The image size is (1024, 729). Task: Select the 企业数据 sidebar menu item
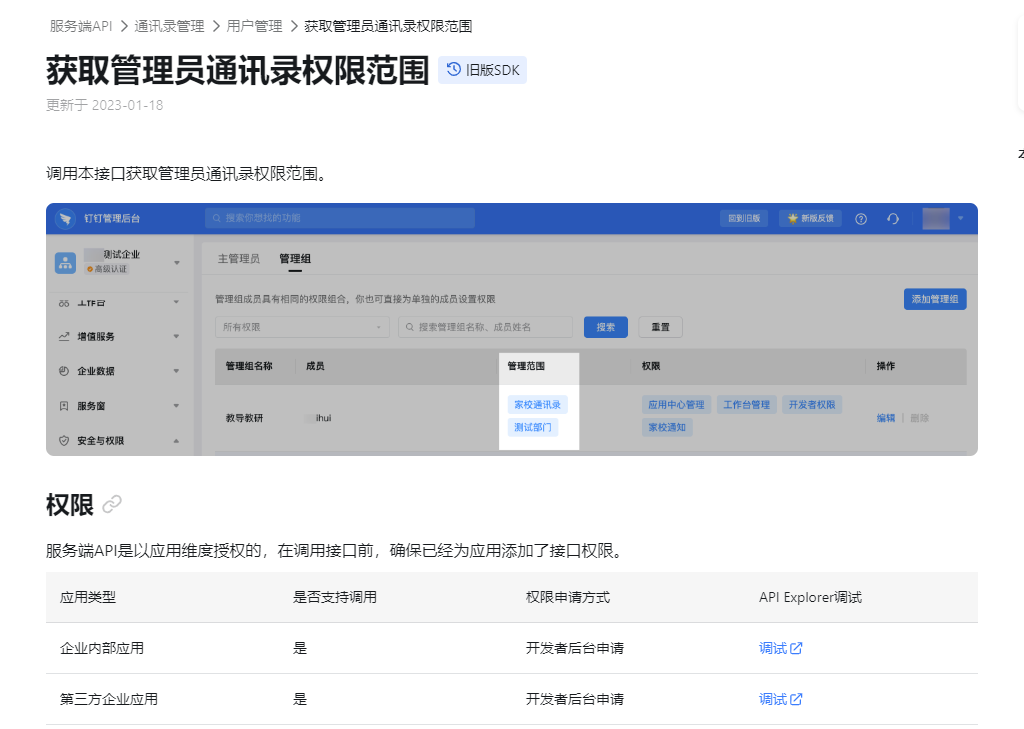[120, 371]
